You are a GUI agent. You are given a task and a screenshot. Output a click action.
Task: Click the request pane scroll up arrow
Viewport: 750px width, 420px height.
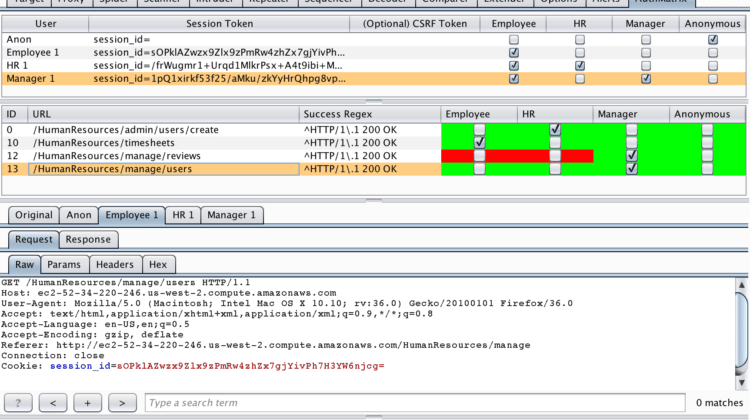(741, 285)
